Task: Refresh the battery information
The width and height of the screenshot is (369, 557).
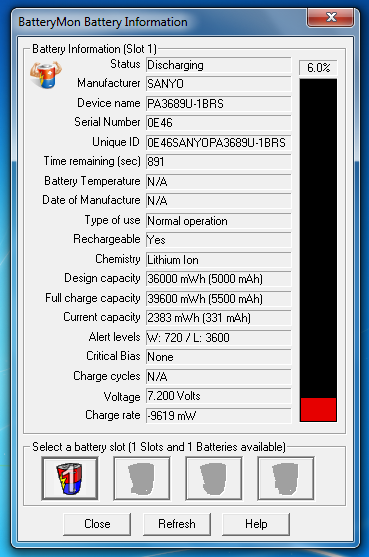Action: coord(177,524)
